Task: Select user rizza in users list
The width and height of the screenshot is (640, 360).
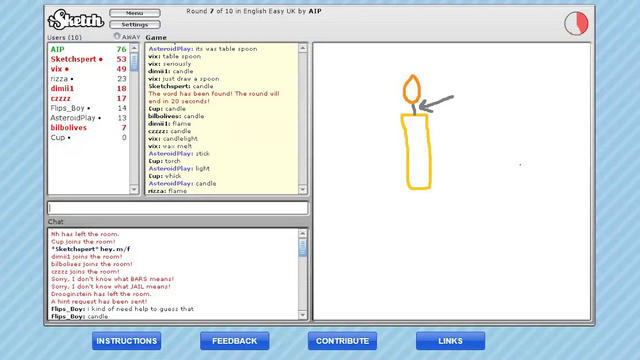Action: click(x=88, y=79)
